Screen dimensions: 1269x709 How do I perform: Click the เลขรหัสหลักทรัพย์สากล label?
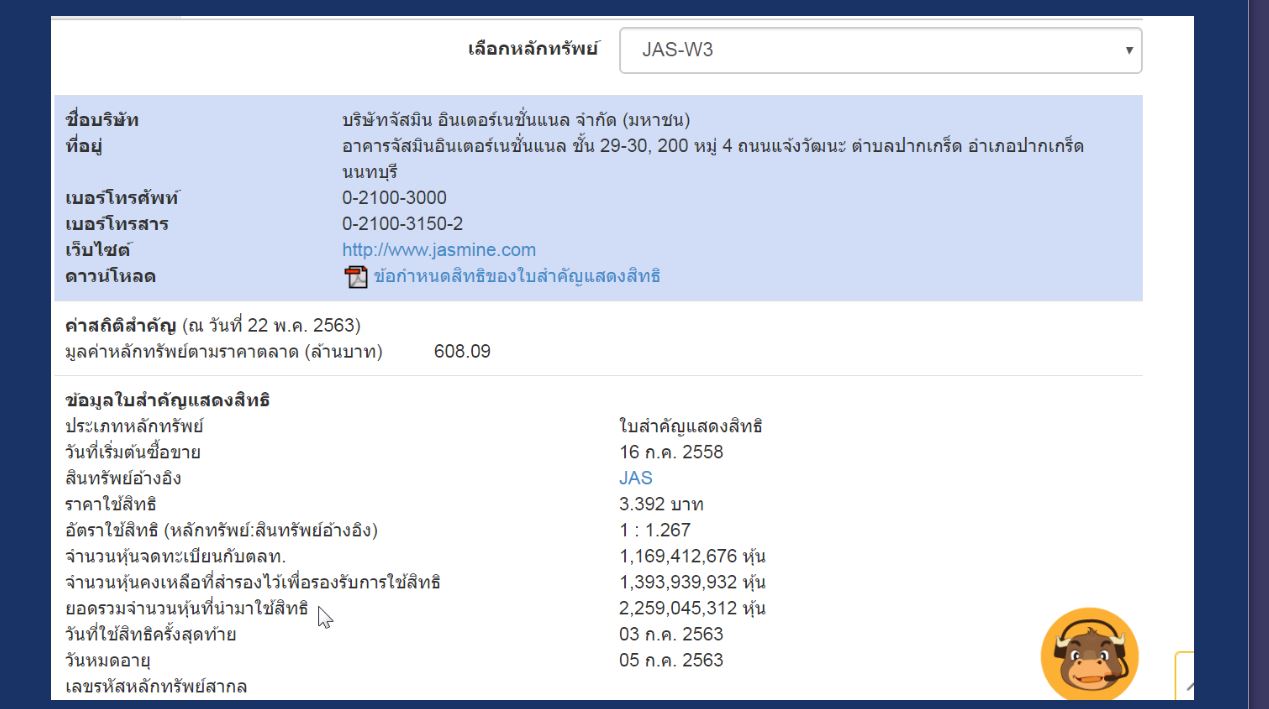pyautogui.click(x=155, y=686)
